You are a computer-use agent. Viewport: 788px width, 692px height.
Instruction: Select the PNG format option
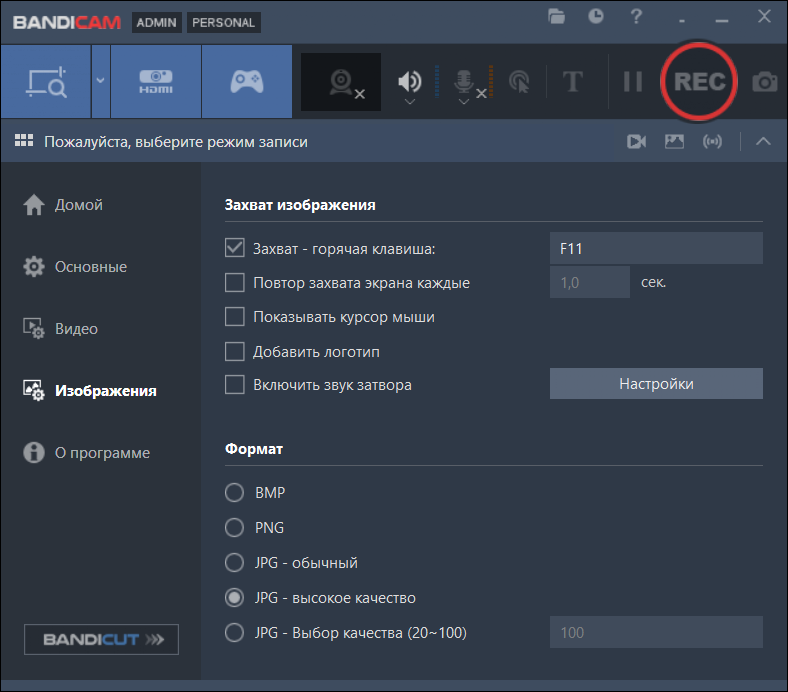tap(235, 527)
